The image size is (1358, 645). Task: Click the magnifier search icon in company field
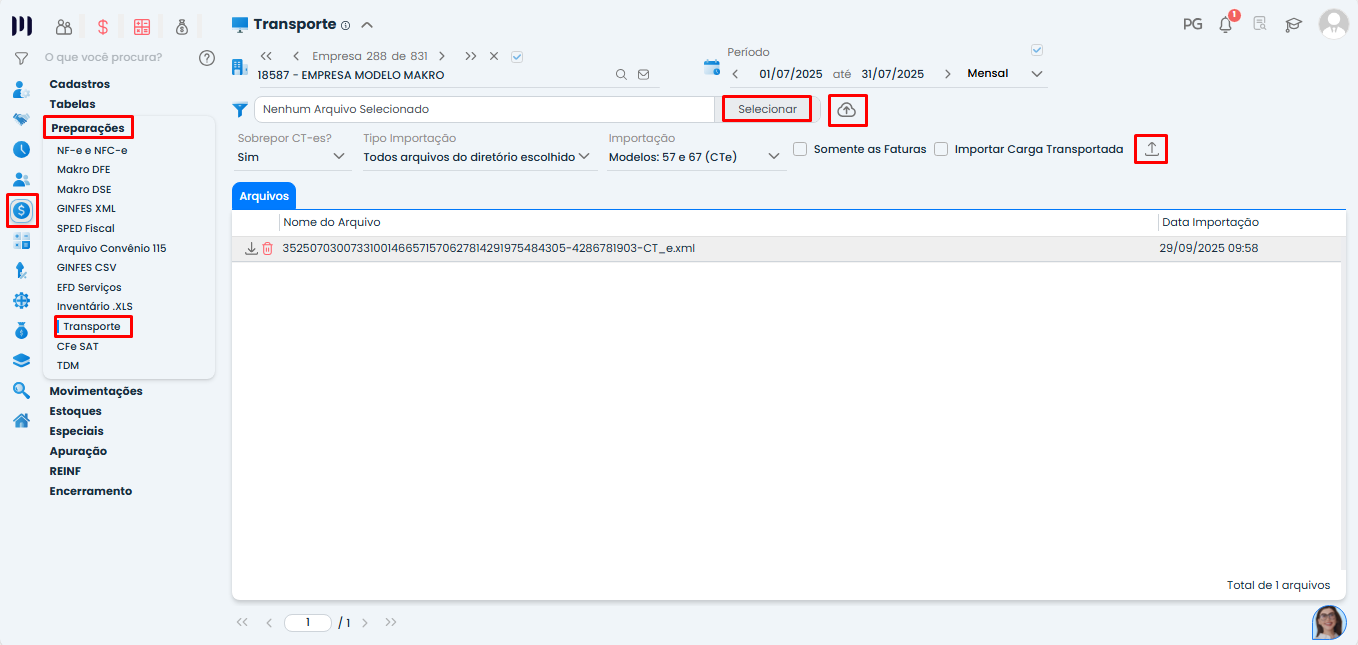621,75
